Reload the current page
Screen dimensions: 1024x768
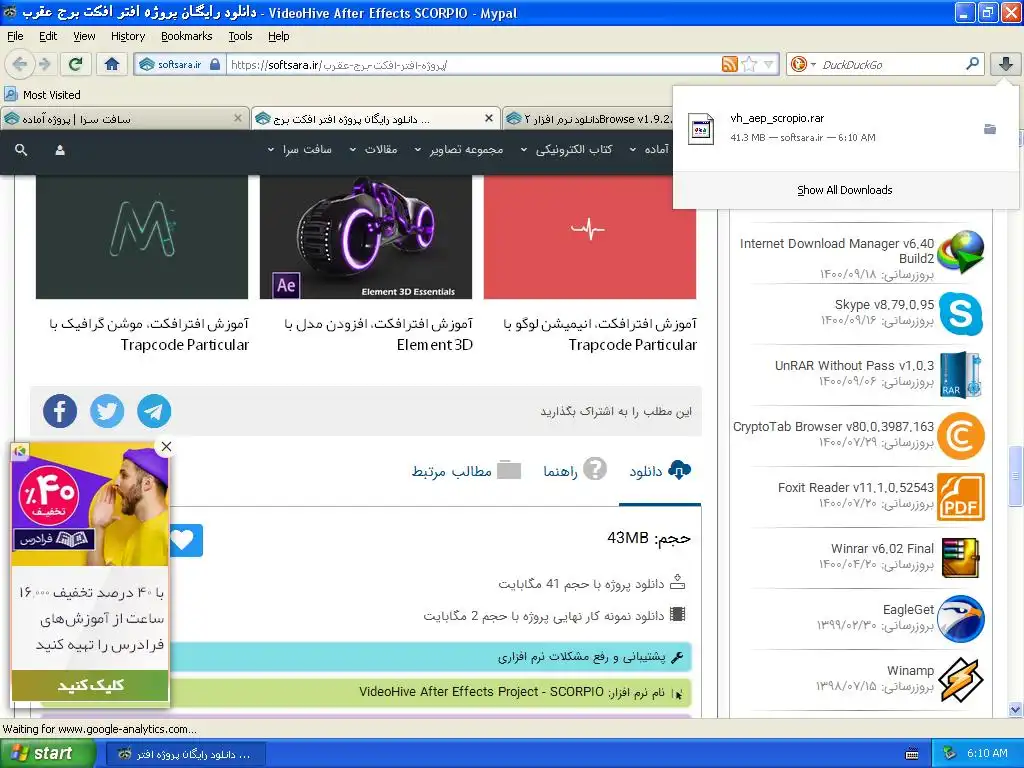[75, 64]
